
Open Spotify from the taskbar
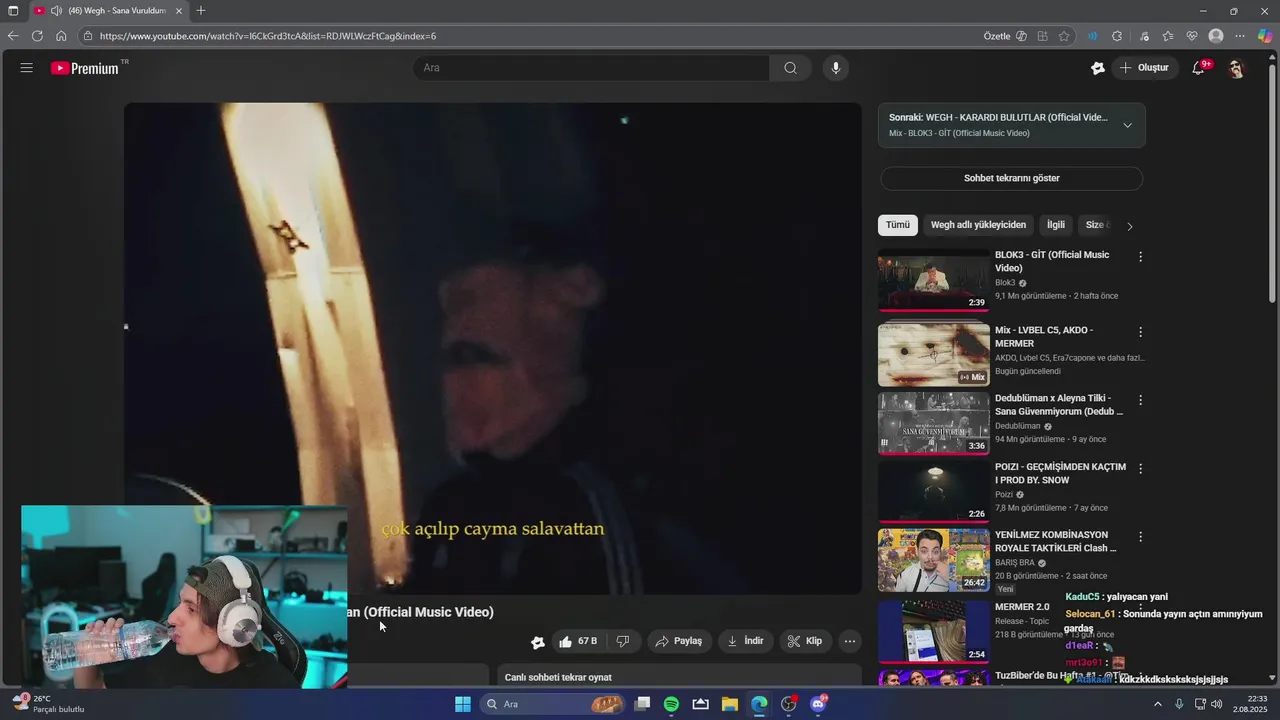click(671, 704)
